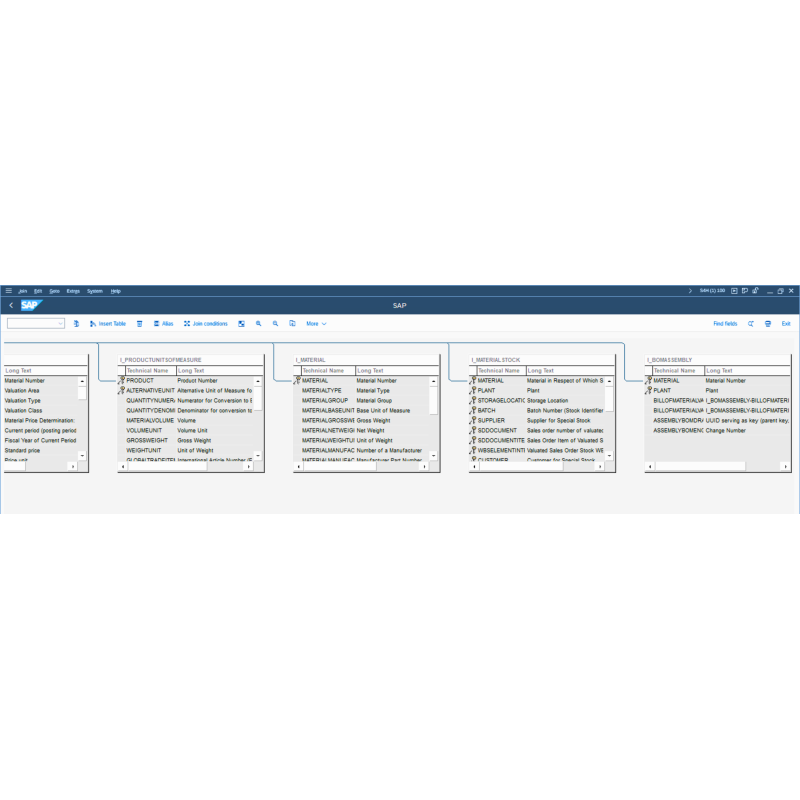The height and width of the screenshot is (800, 800).
Task: Click the copy icon next to the magnifiers
Action: pyautogui.click(x=291, y=323)
